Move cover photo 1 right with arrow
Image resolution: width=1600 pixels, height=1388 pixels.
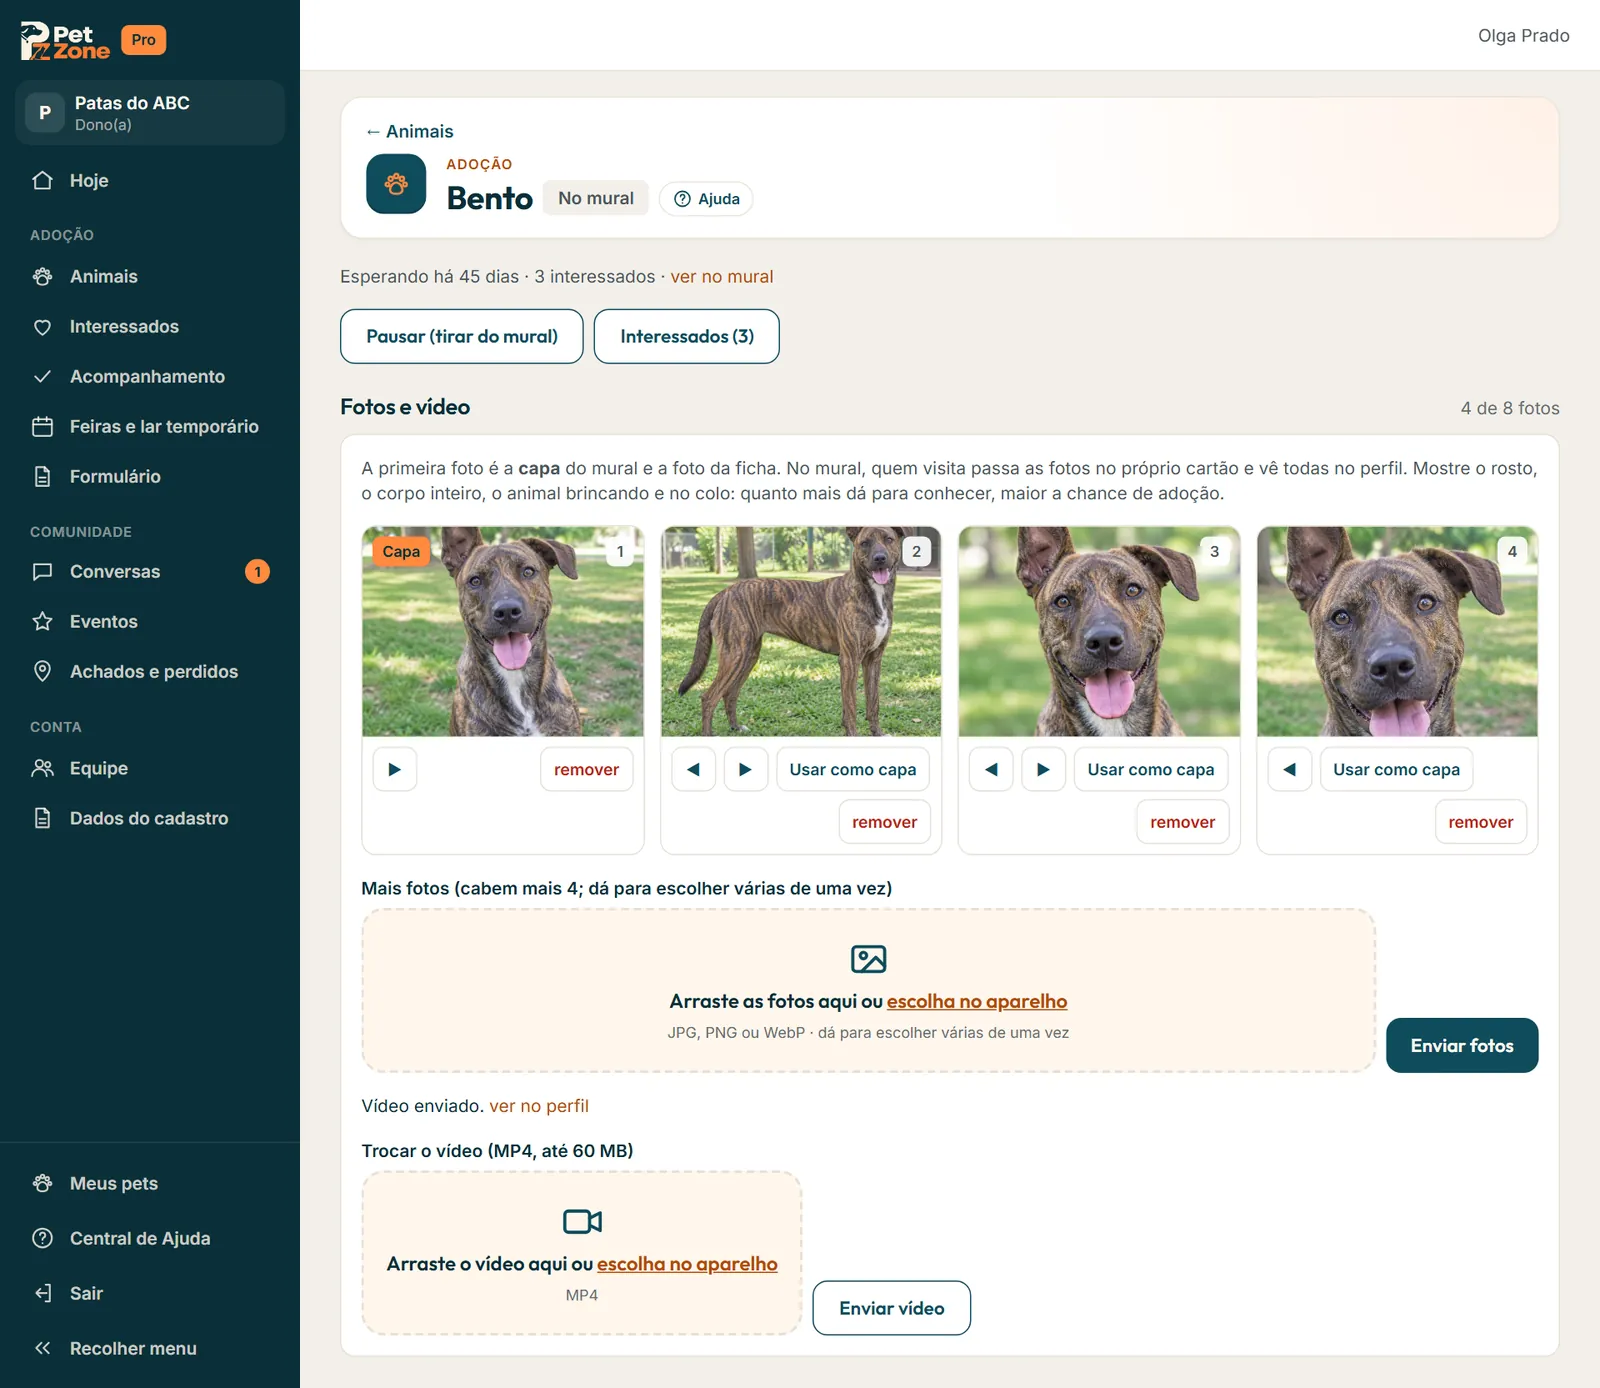tap(395, 769)
